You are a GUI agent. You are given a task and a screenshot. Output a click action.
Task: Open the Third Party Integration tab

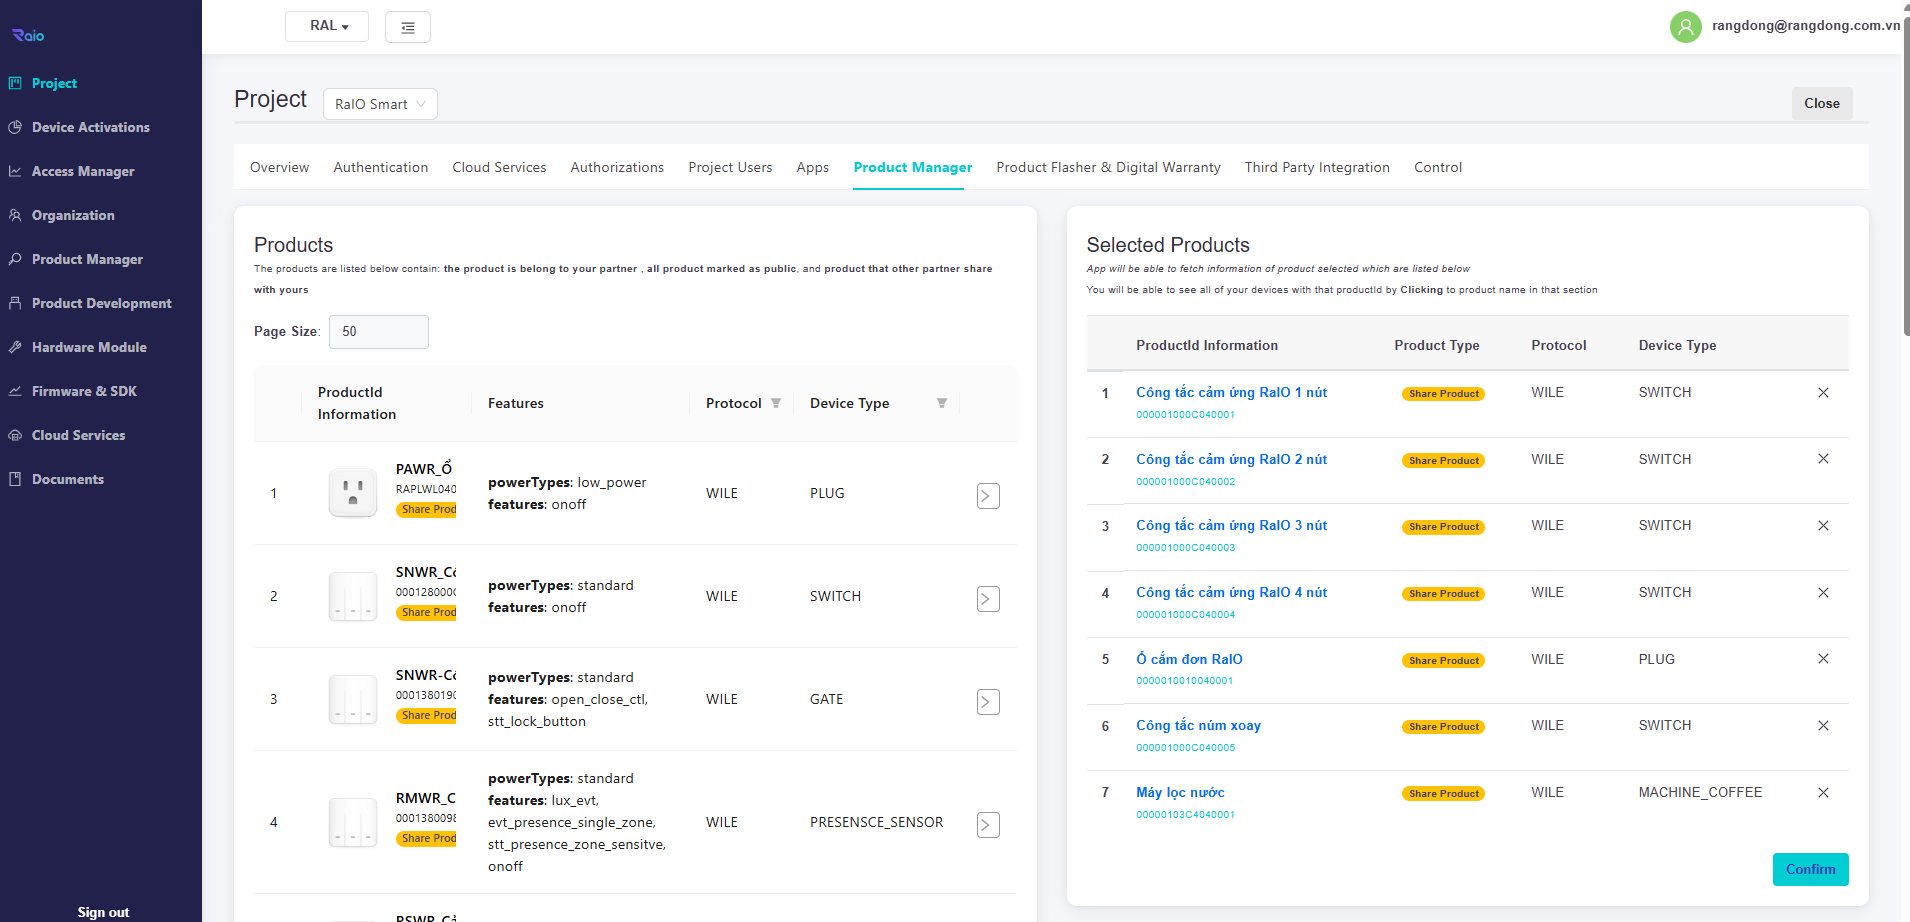[x=1317, y=167]
